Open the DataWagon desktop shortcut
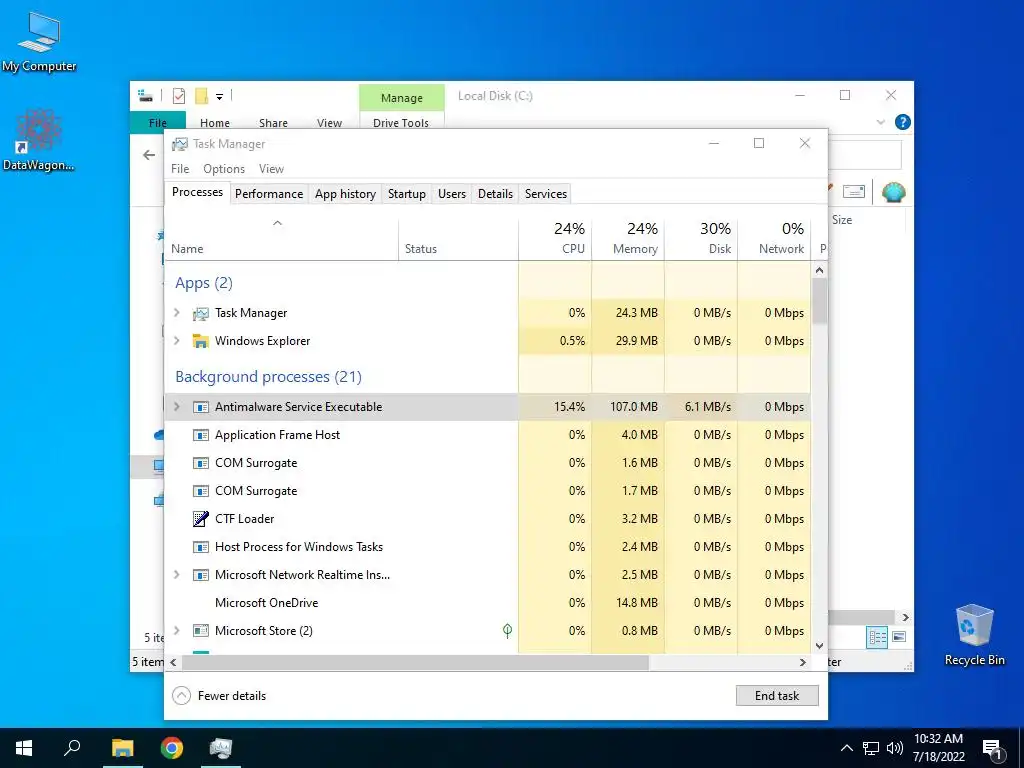 pos(38,140)
